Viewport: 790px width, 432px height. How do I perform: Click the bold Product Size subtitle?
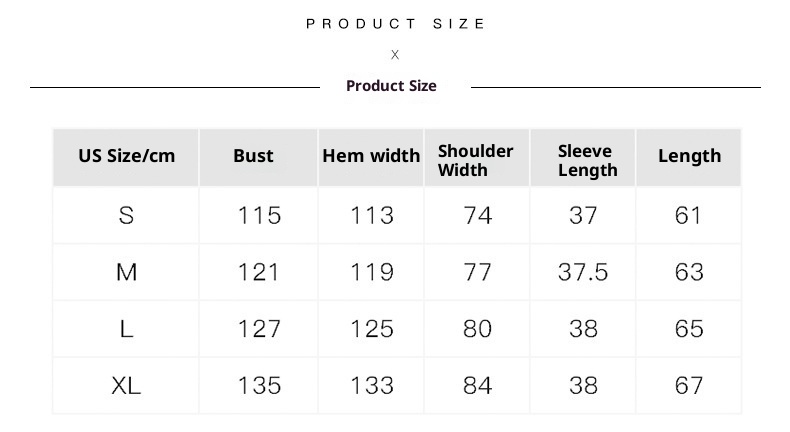click(391, 86)
